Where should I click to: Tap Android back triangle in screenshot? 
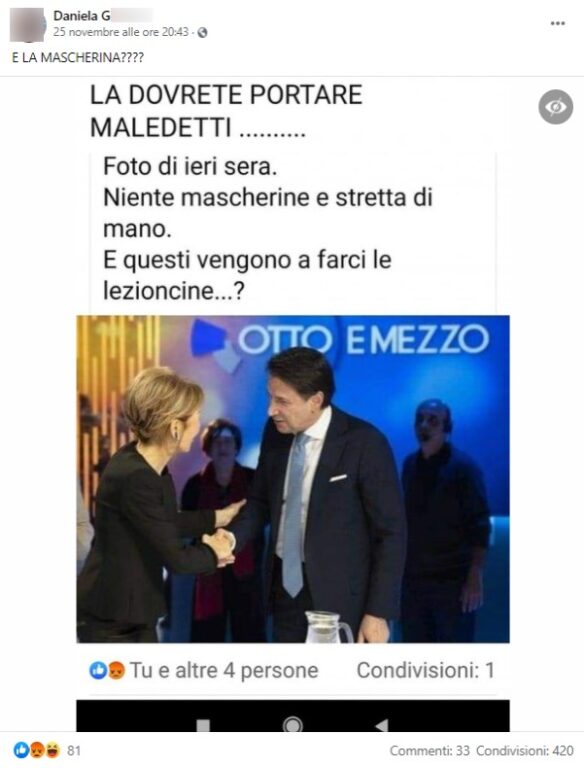[x=382, y=724]
